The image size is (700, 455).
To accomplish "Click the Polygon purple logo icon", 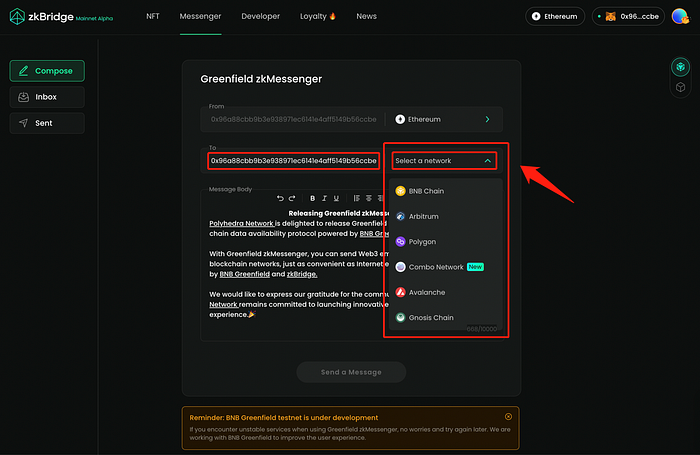I will (x=400, y=242).
